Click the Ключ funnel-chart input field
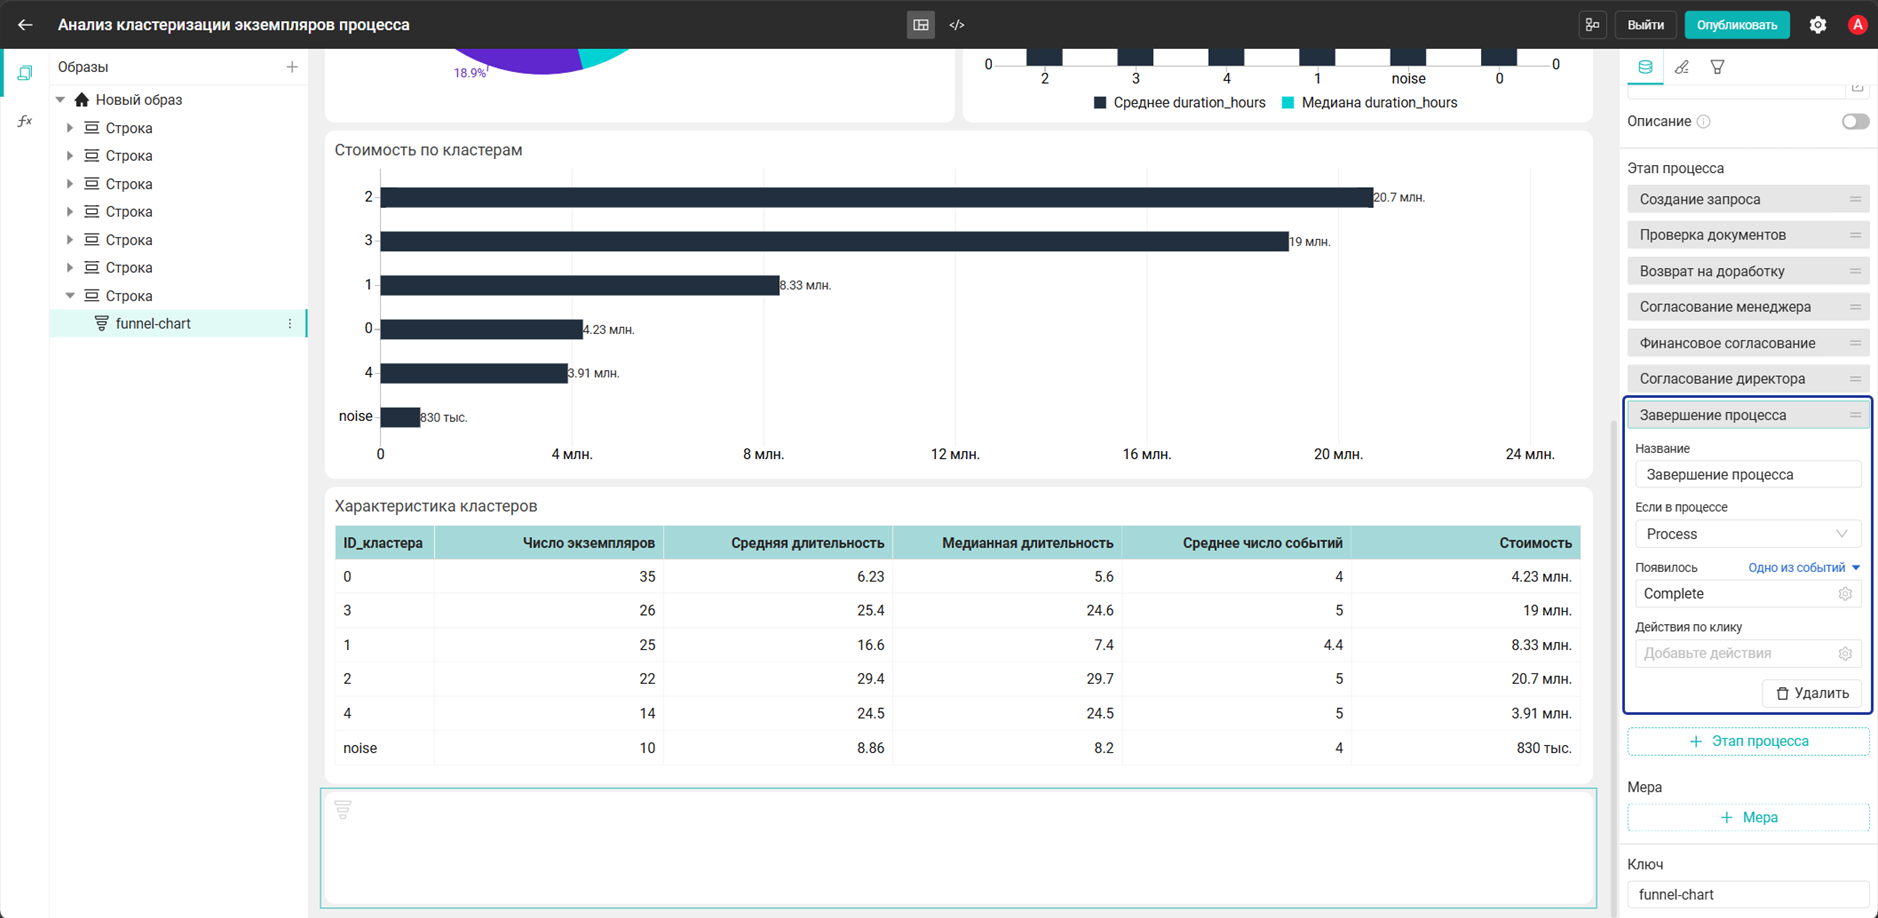This screenshot has height=918, width=1878. [x=1748, y=895]
